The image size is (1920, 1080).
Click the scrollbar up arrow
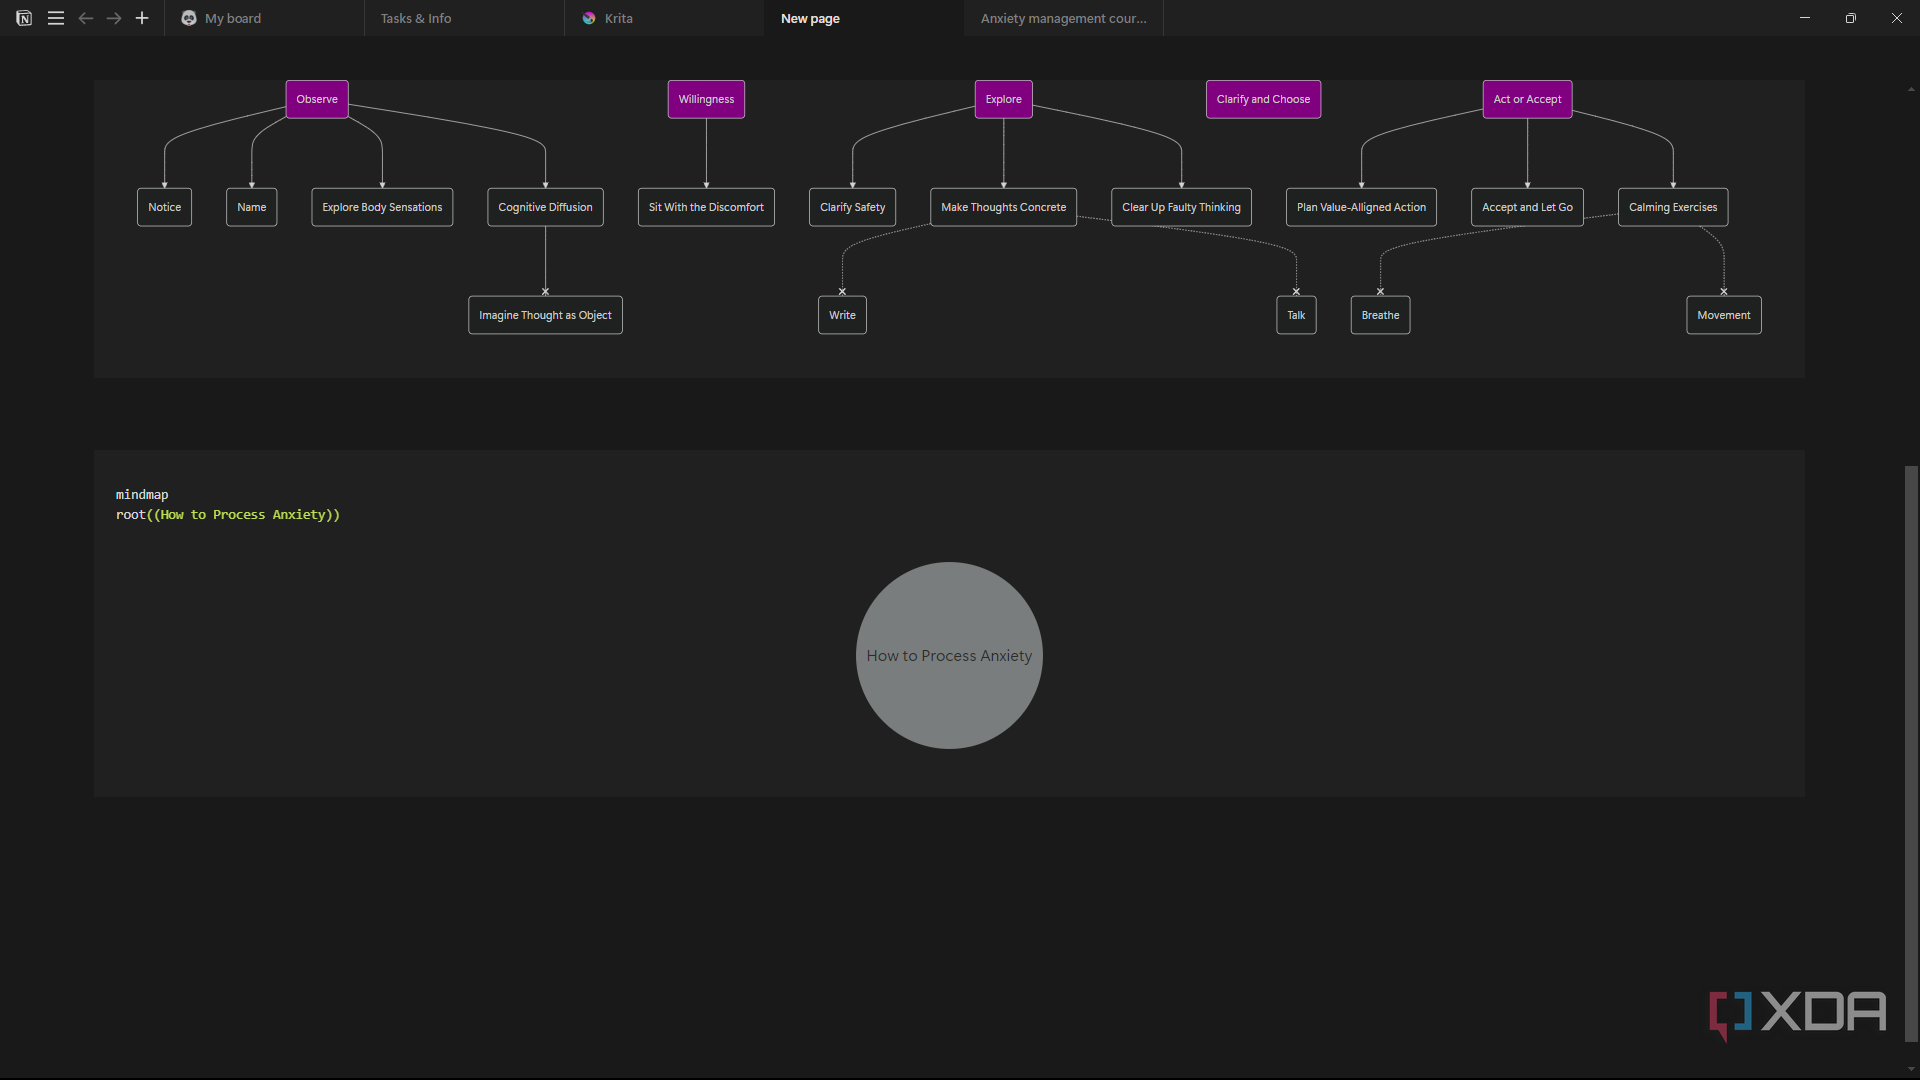(x=1911, y=89)
